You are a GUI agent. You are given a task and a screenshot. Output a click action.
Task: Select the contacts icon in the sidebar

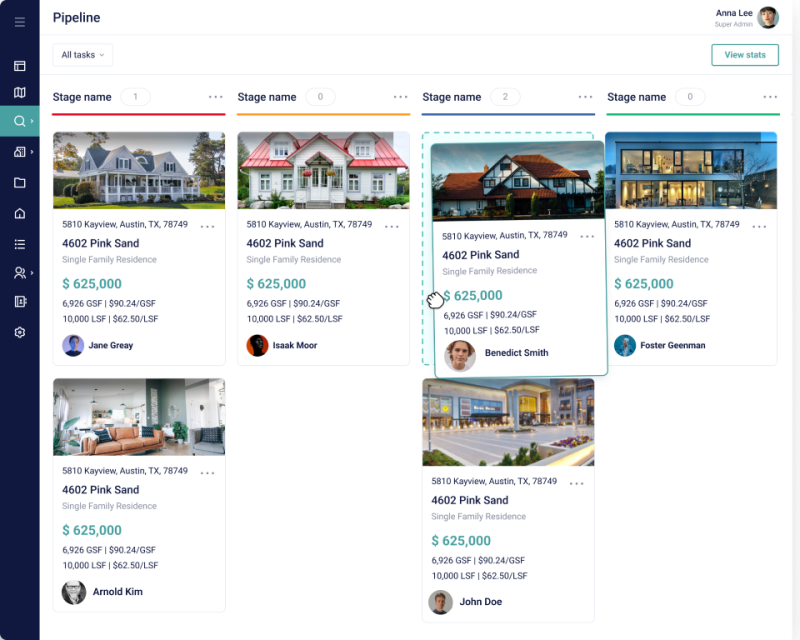(x=18, y=272)
